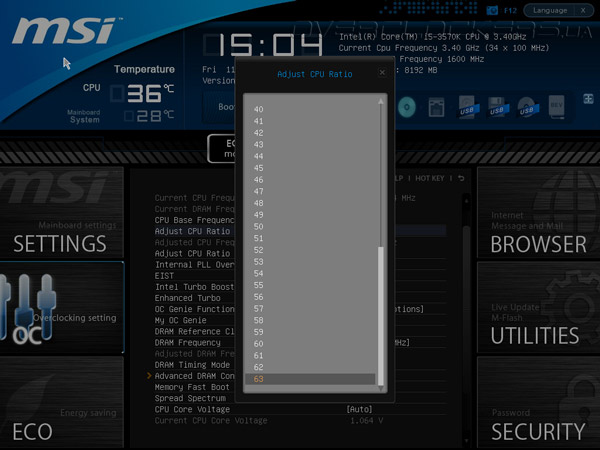Click the ratio list scroll-down arrow
The image size is (600, 450).
(381, 388)
